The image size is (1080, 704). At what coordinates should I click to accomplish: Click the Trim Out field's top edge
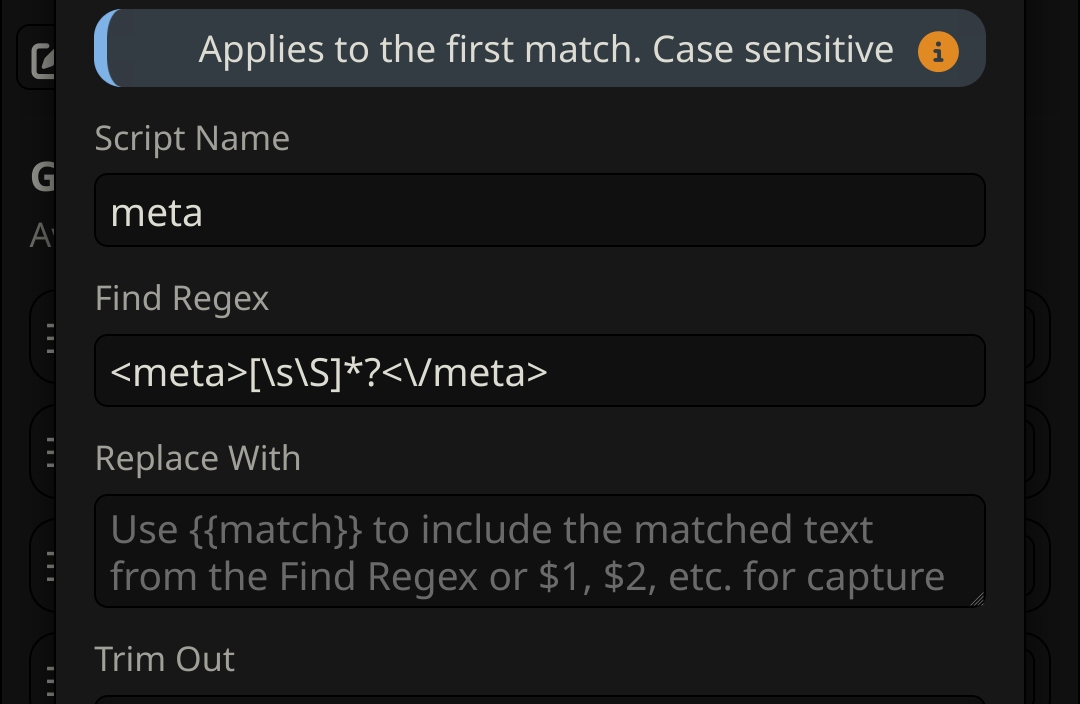tap(539, 699)
